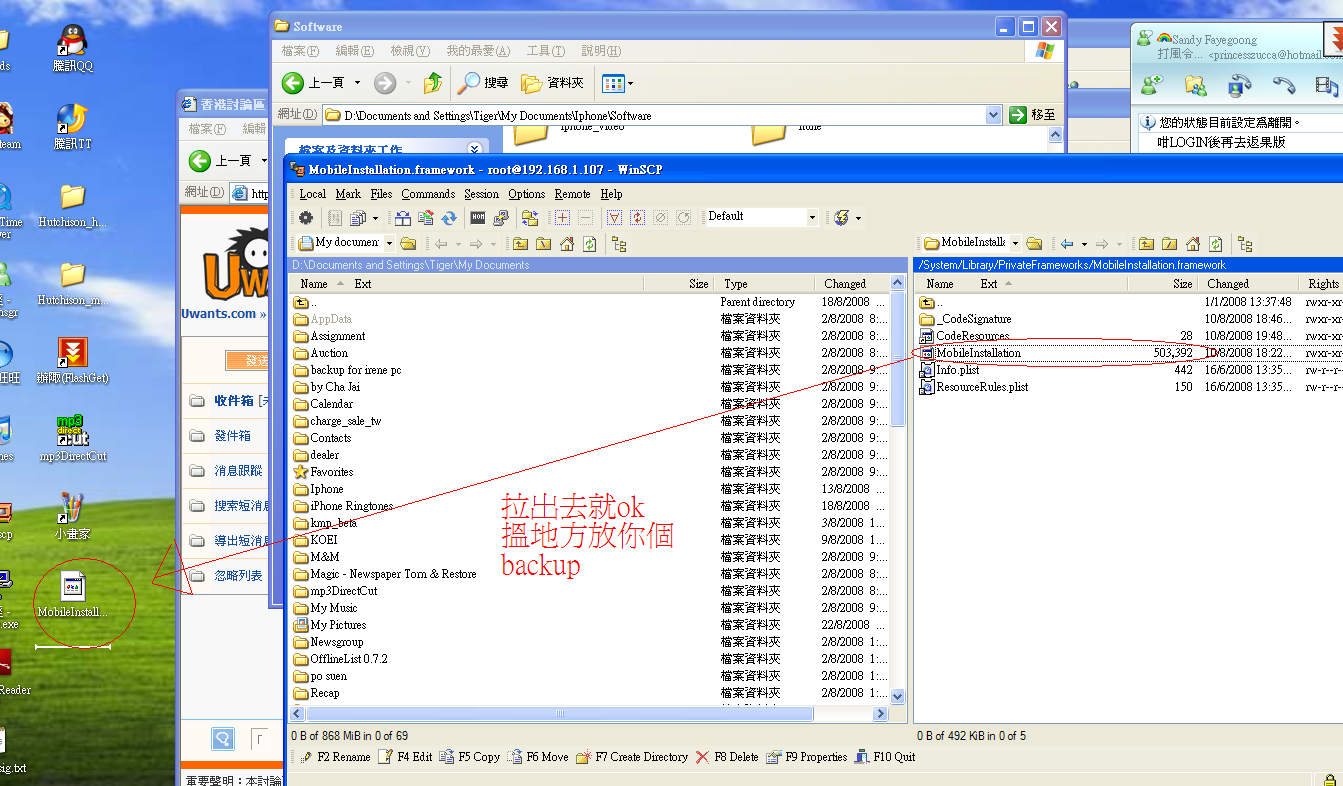Open the My documents drive dropdown
Screen dimensions: 1343x786
tap(389, 243)
